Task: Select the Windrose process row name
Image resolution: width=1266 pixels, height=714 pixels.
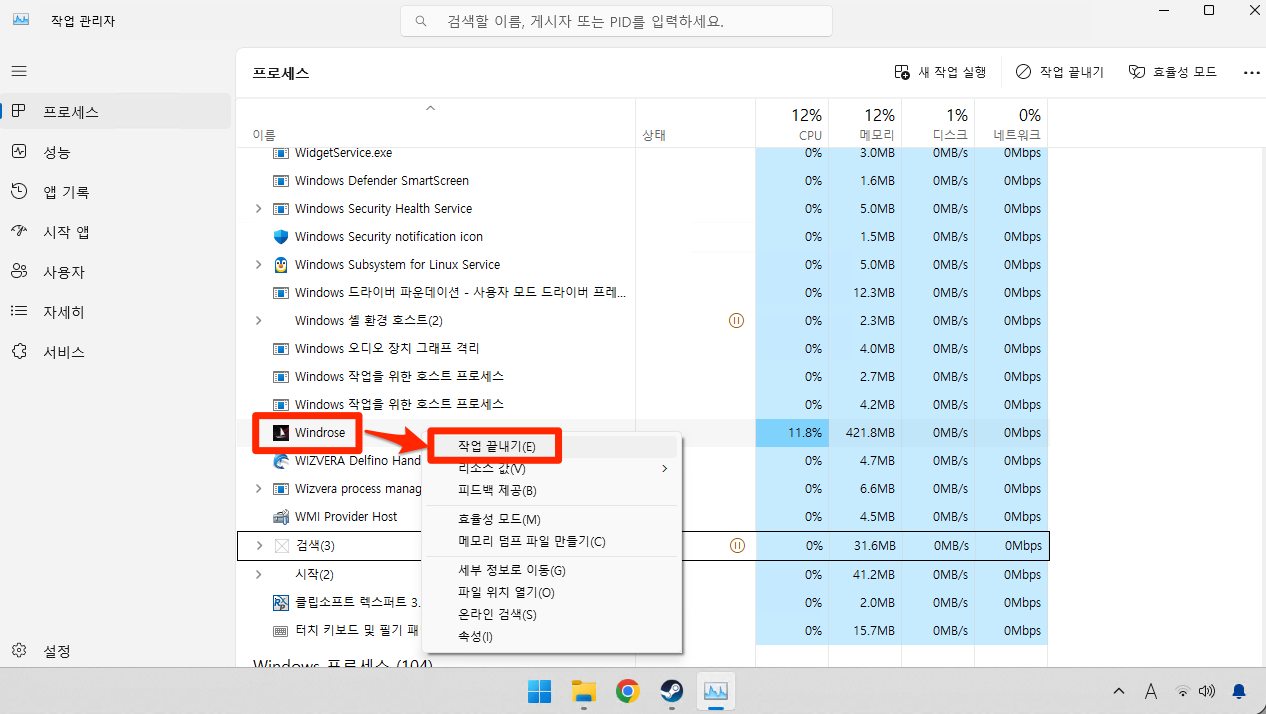Action: pos(320,433)
